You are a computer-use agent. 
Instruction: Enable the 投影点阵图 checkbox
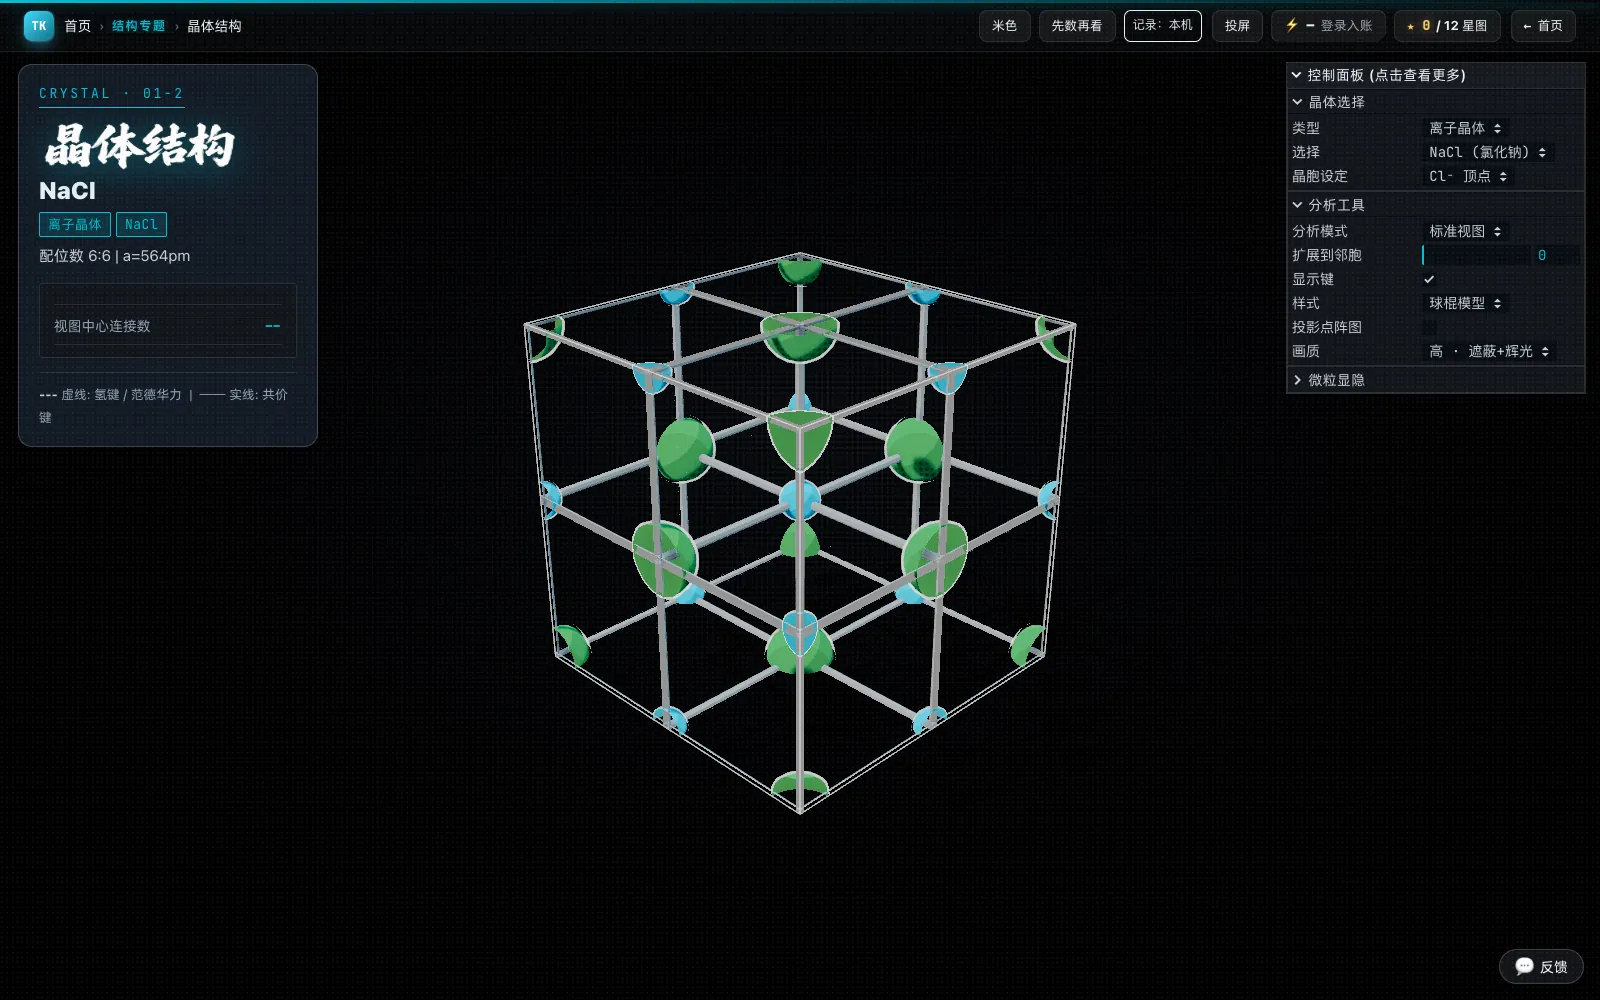point(1429,327)
